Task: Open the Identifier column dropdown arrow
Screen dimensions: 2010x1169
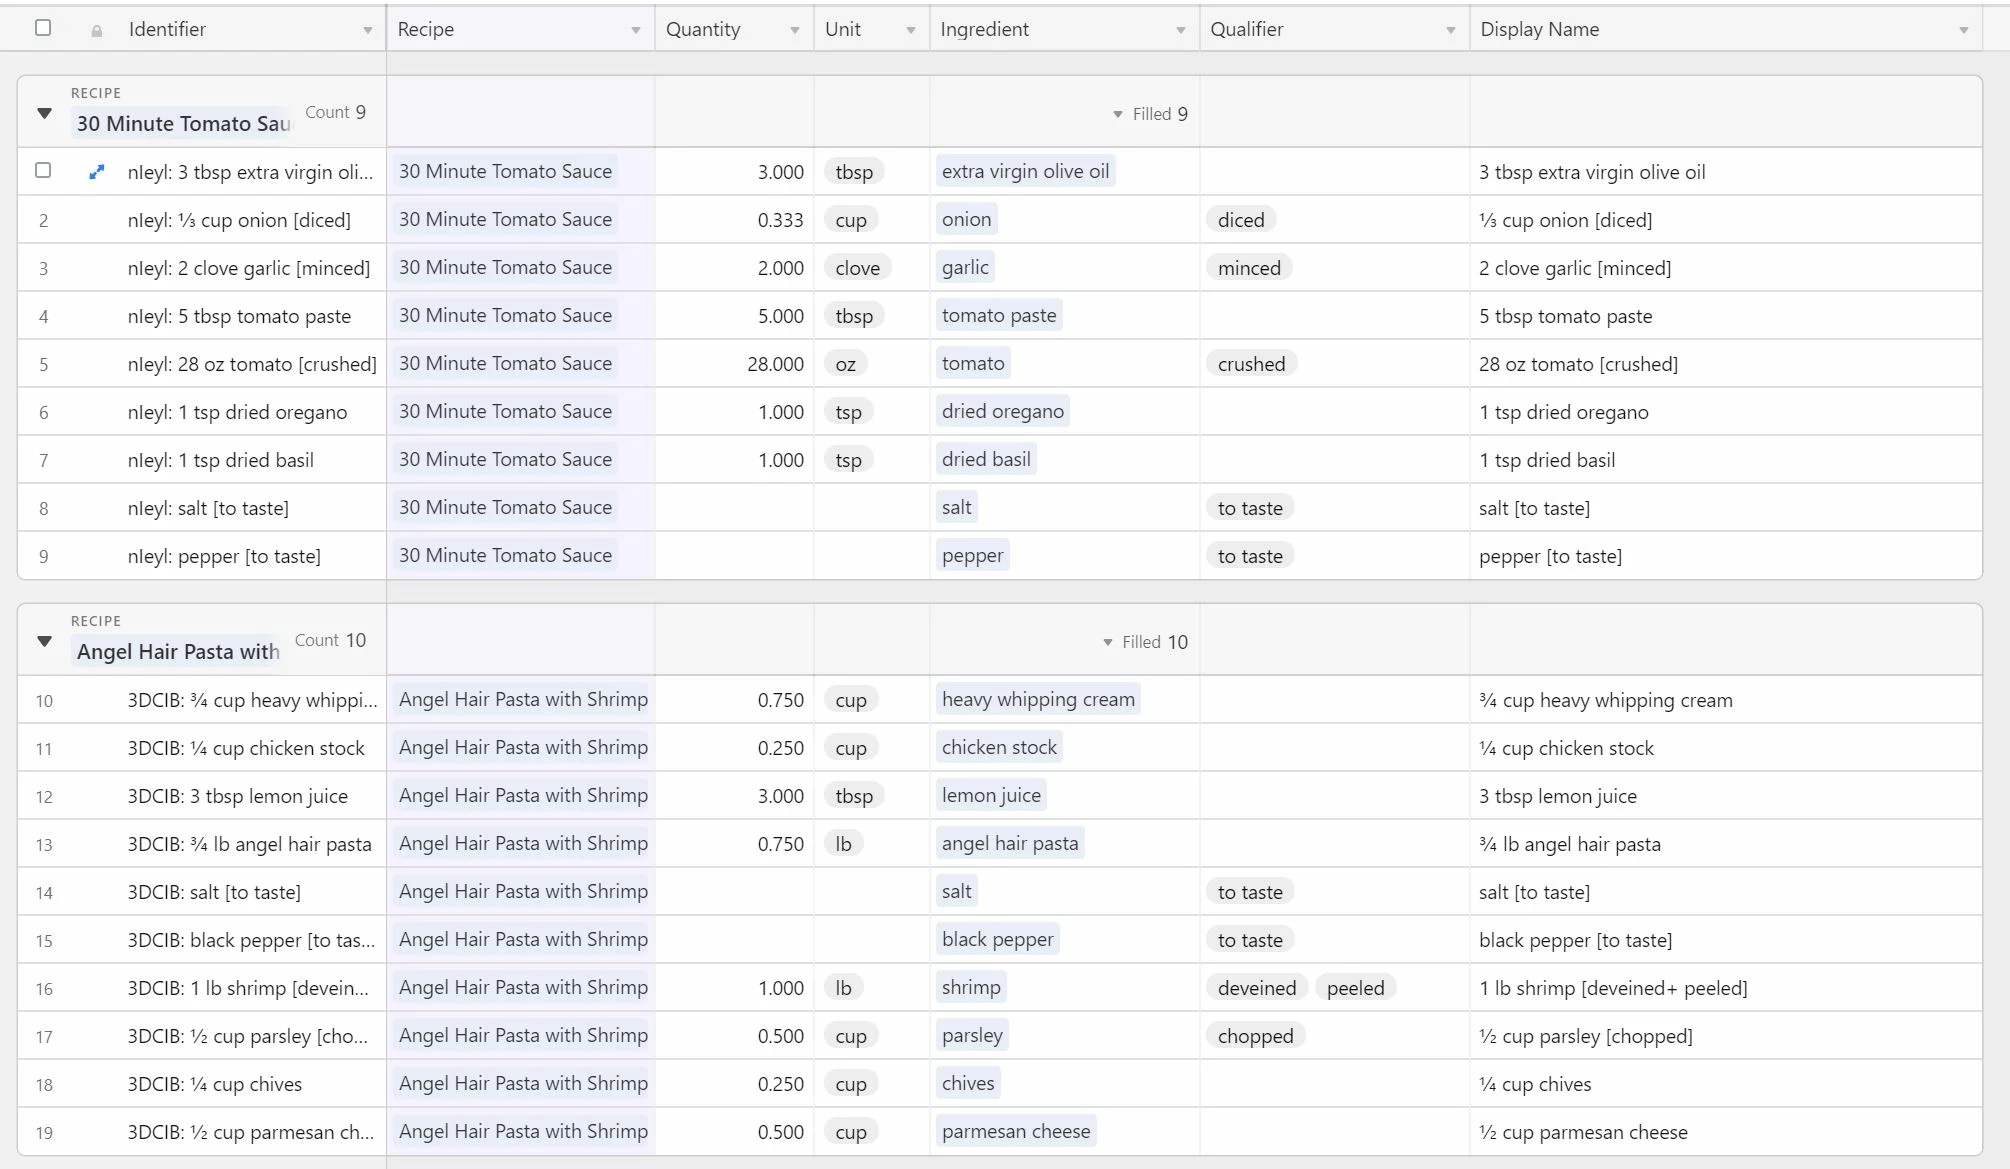Action: coord(368,31)
